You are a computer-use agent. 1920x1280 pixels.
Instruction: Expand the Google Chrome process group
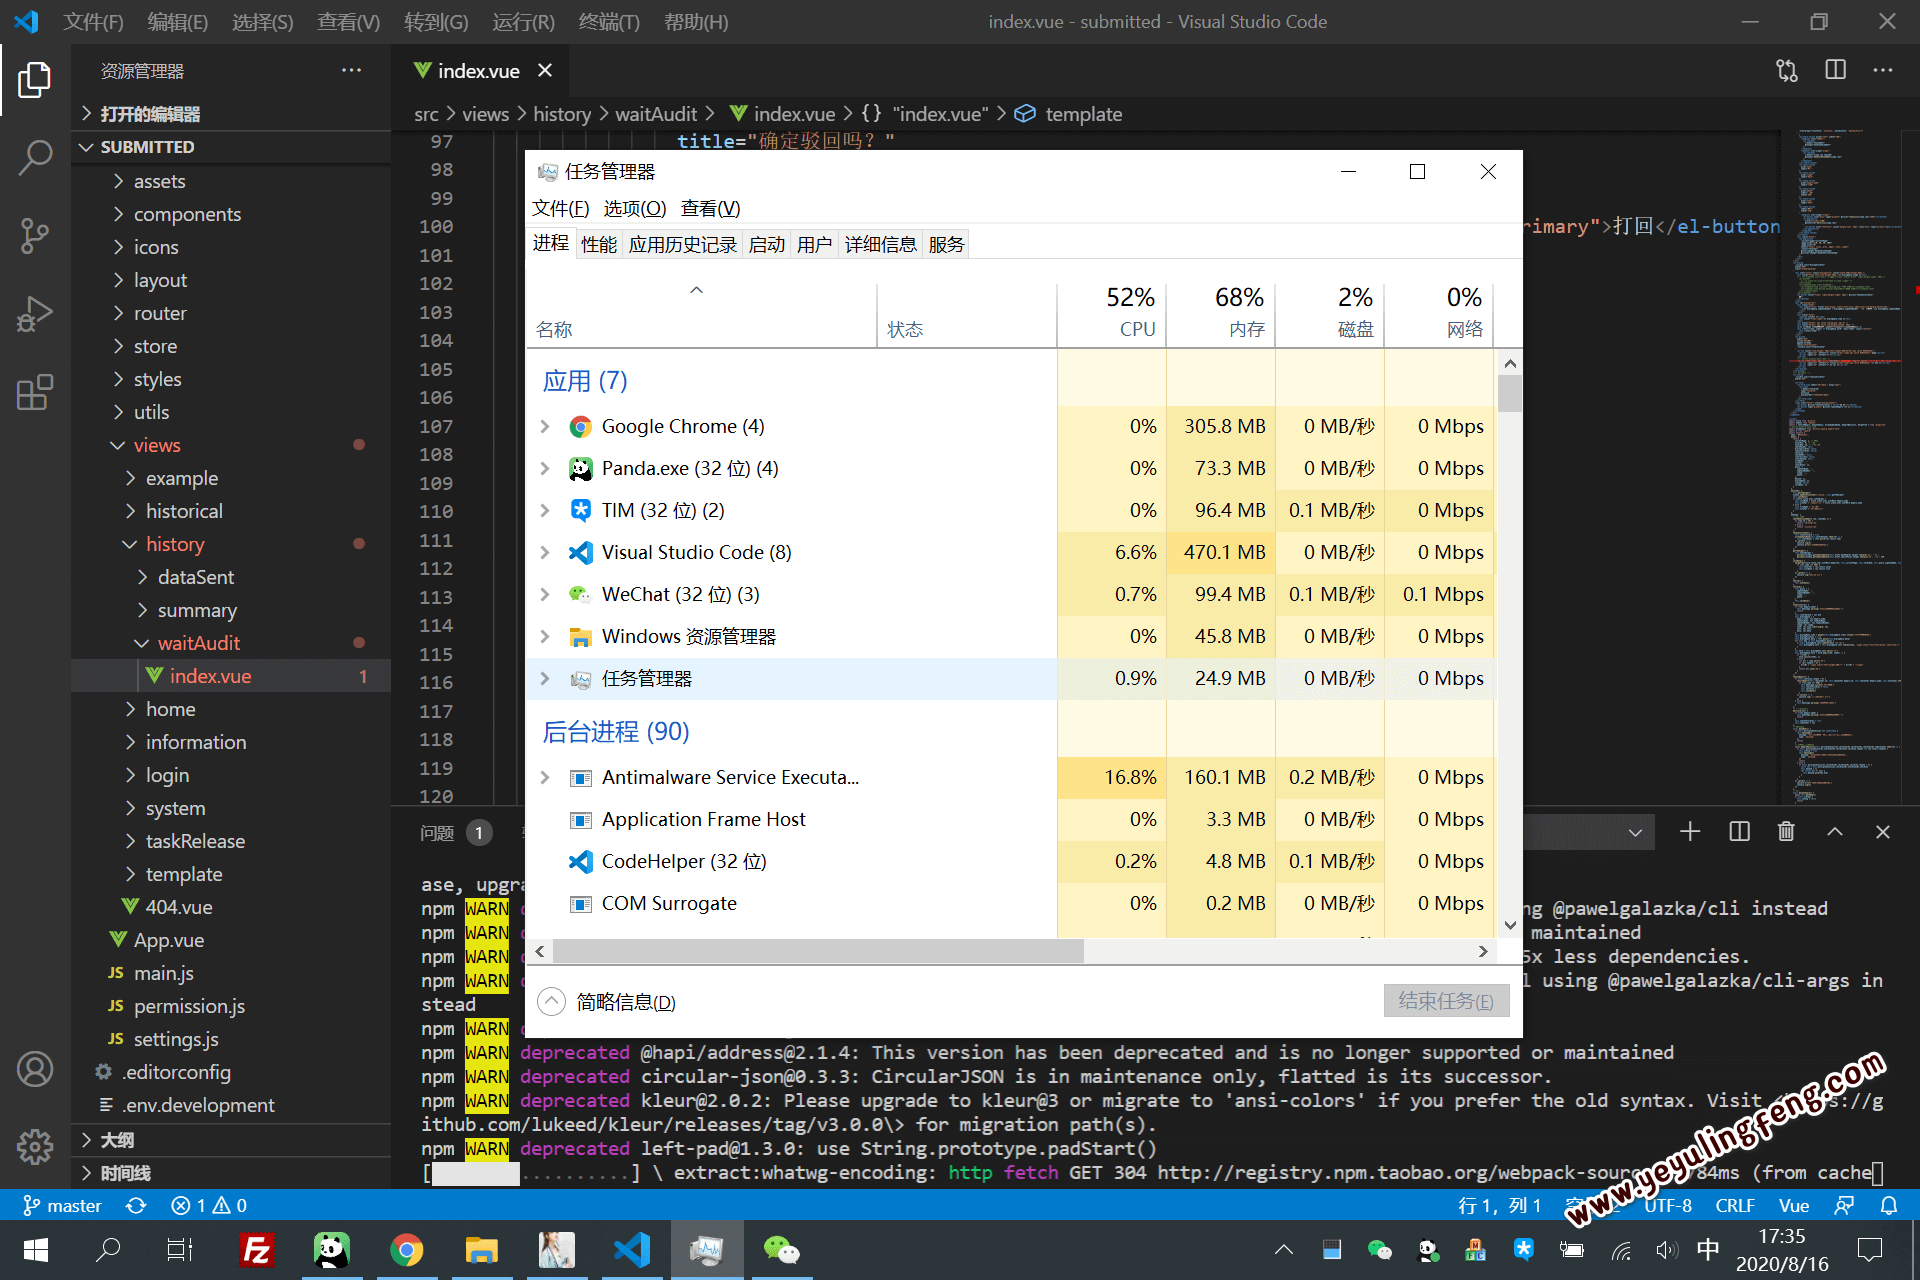(545, 427)
